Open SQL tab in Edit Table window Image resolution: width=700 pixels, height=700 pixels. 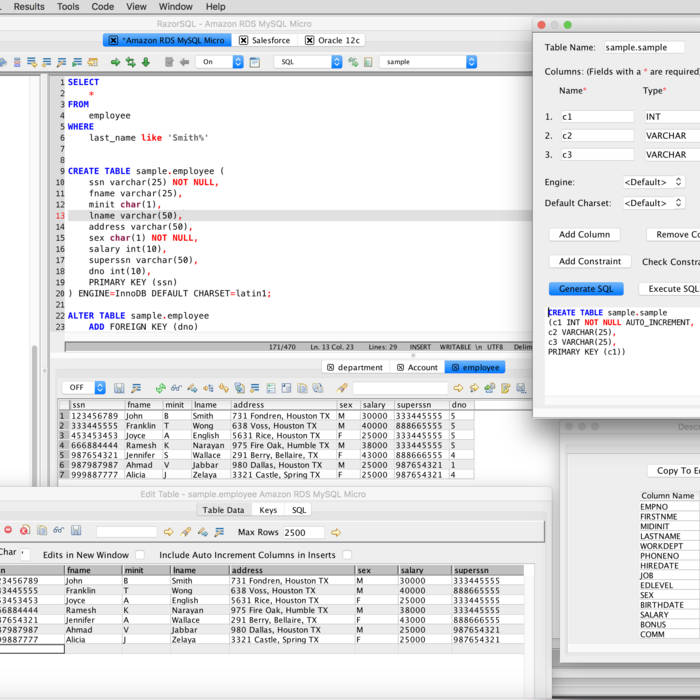click(299, 510)
